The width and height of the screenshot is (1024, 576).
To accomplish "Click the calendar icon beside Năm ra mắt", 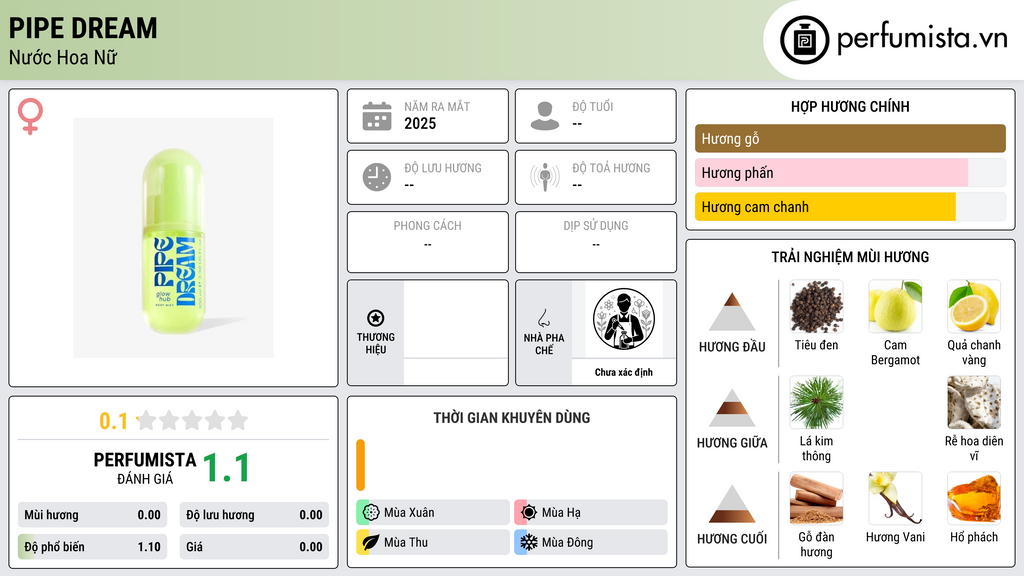I will 377,116.
